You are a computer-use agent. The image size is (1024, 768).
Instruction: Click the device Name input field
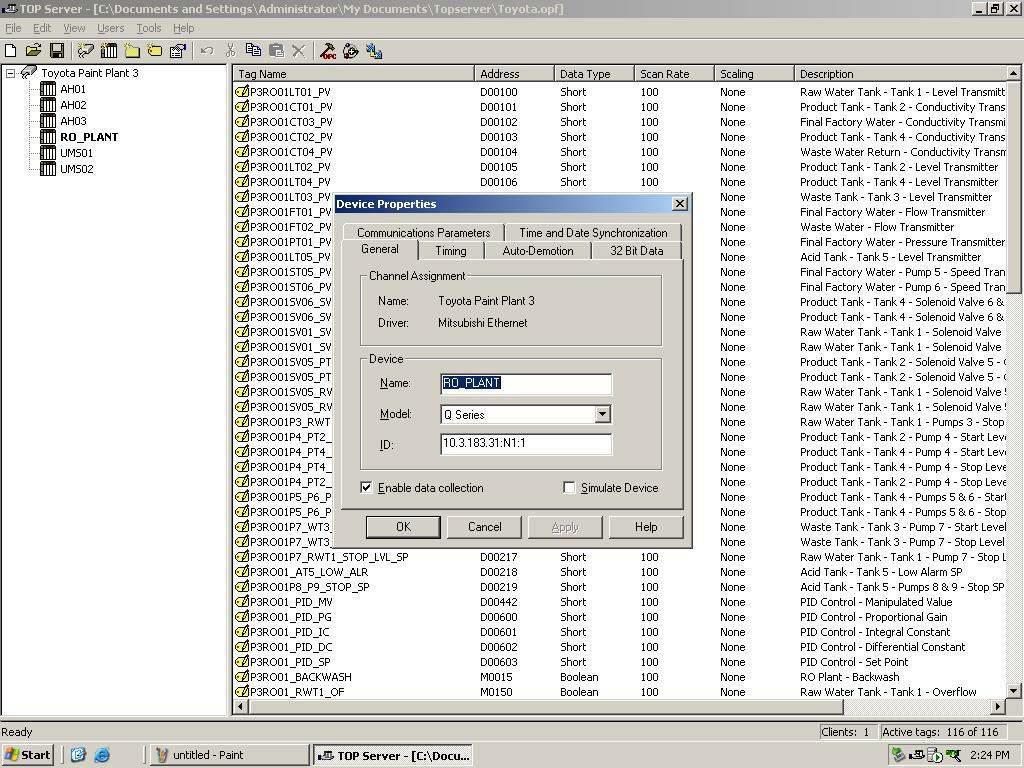click(x=526, y=383)
